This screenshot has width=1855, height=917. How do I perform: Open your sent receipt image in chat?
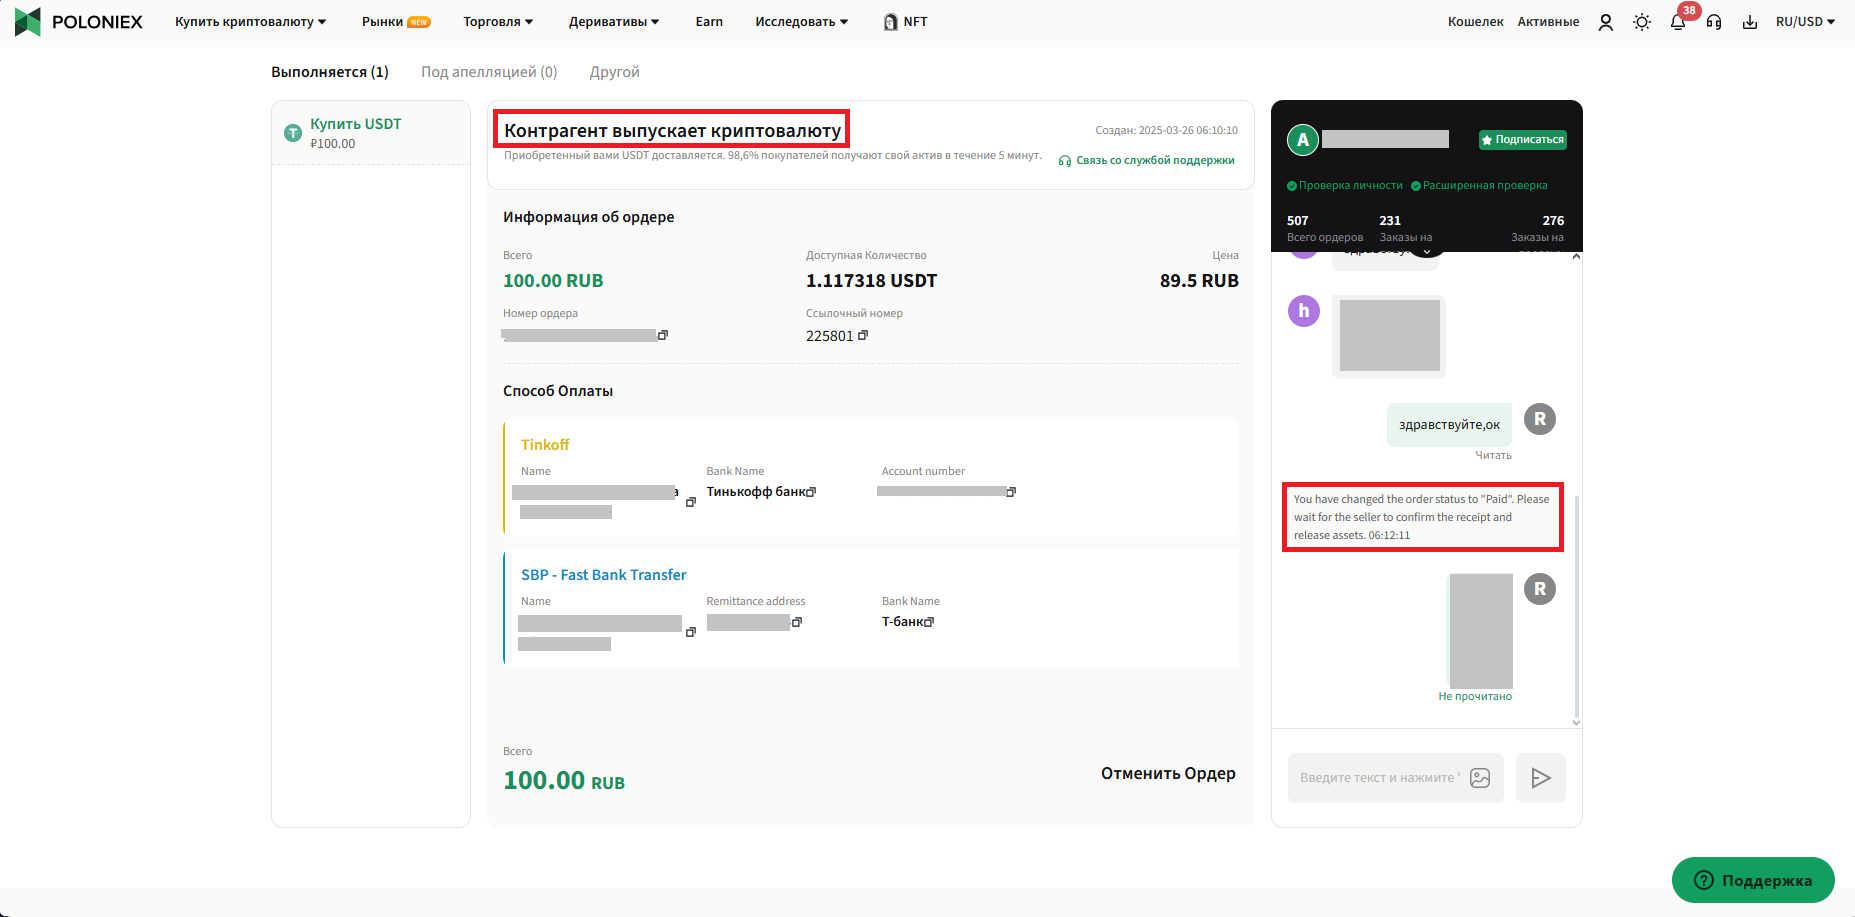tap(1481, 630)
